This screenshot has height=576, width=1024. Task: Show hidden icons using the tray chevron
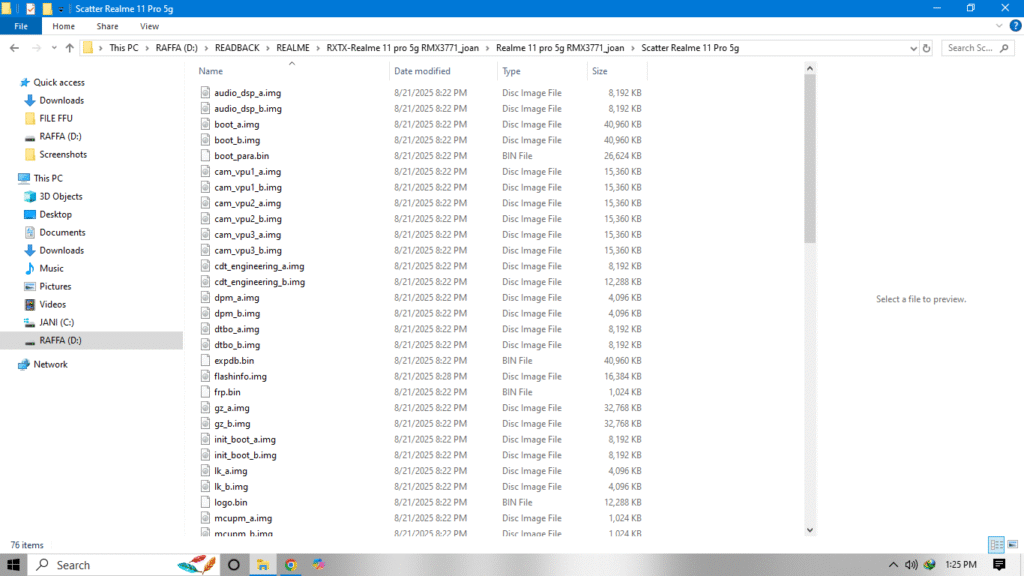pos(893,564)
